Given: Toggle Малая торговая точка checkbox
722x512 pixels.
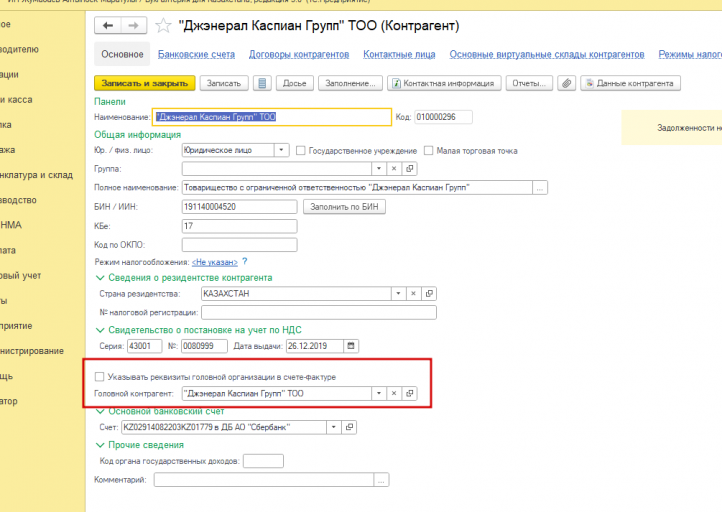Looking at the screenshot, I should (428, 151).
